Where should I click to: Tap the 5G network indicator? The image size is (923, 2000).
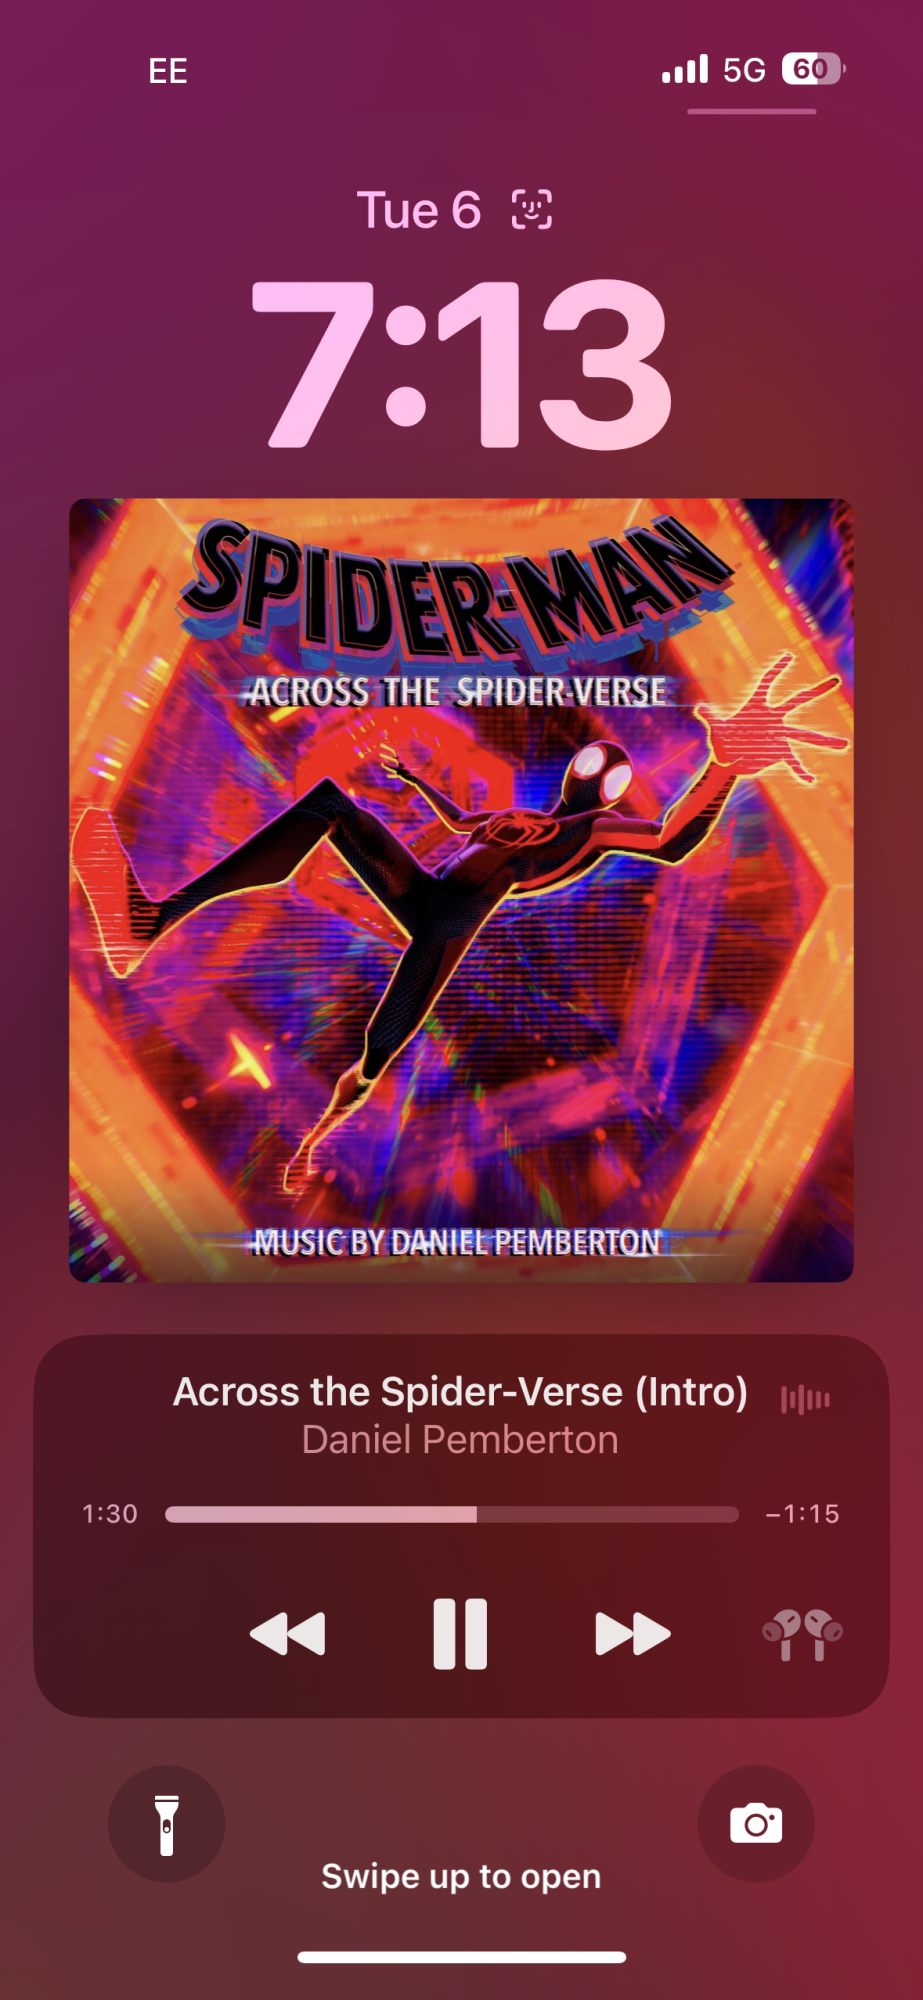coord(744,69)
